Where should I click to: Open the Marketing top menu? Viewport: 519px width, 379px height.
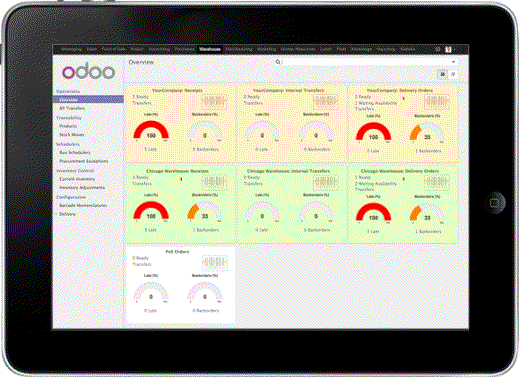266,50
